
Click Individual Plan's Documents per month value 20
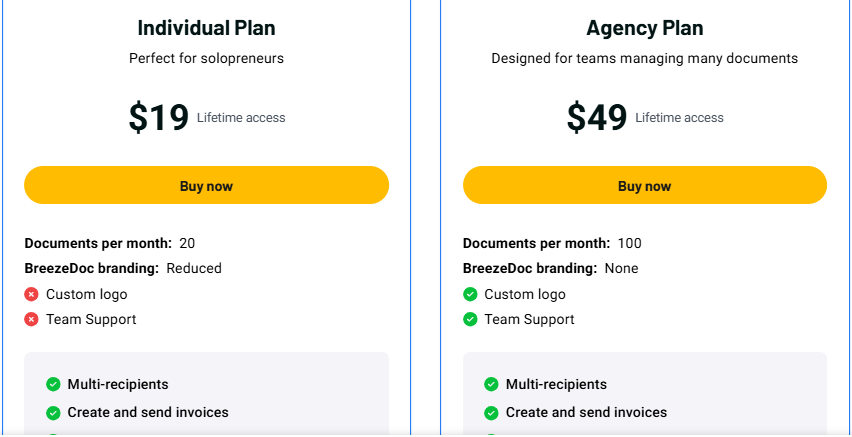pyautogui.click(x=187, y=244)
